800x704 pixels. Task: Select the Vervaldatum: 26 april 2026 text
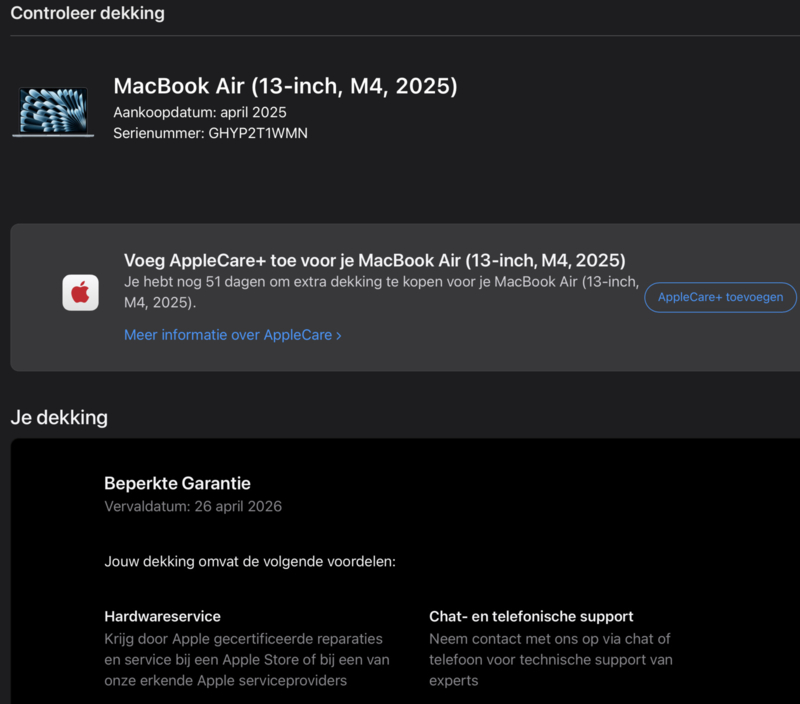click(193, 507)
